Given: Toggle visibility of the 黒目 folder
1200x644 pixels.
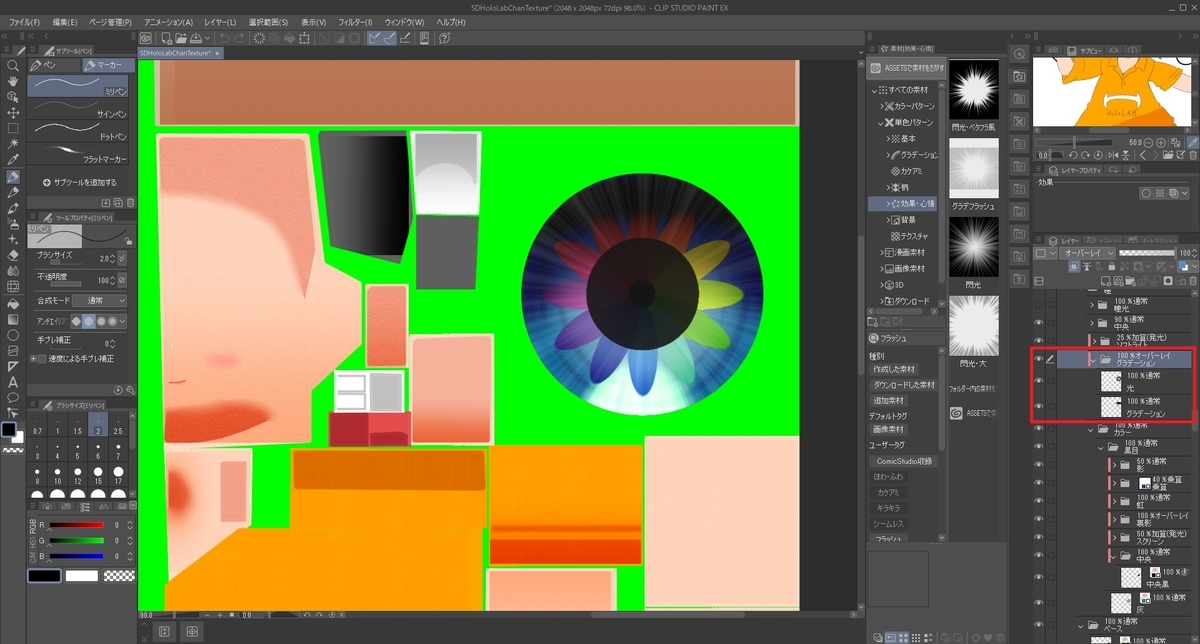Looking at the screenshot, I should (x=1038, y=447).
